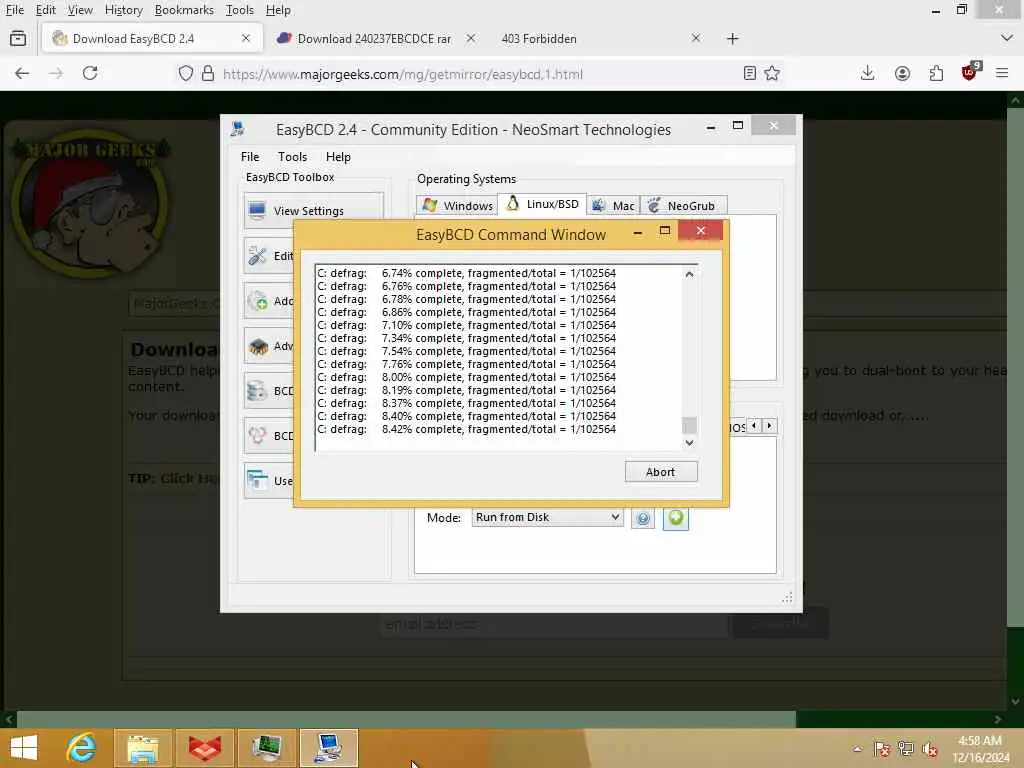This screenshot has height=768, width=1024.
Task: Open the Windows Start button
Action: tap(24, 748)
